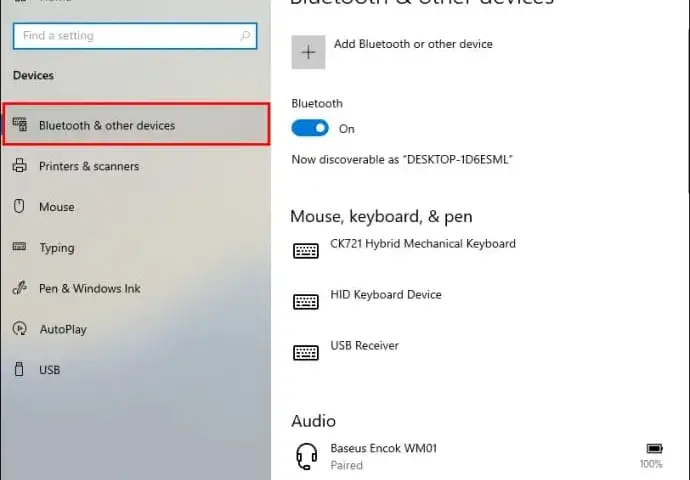Click the plus icon to add device
The image size is (690, 480).
coord(308,52)
